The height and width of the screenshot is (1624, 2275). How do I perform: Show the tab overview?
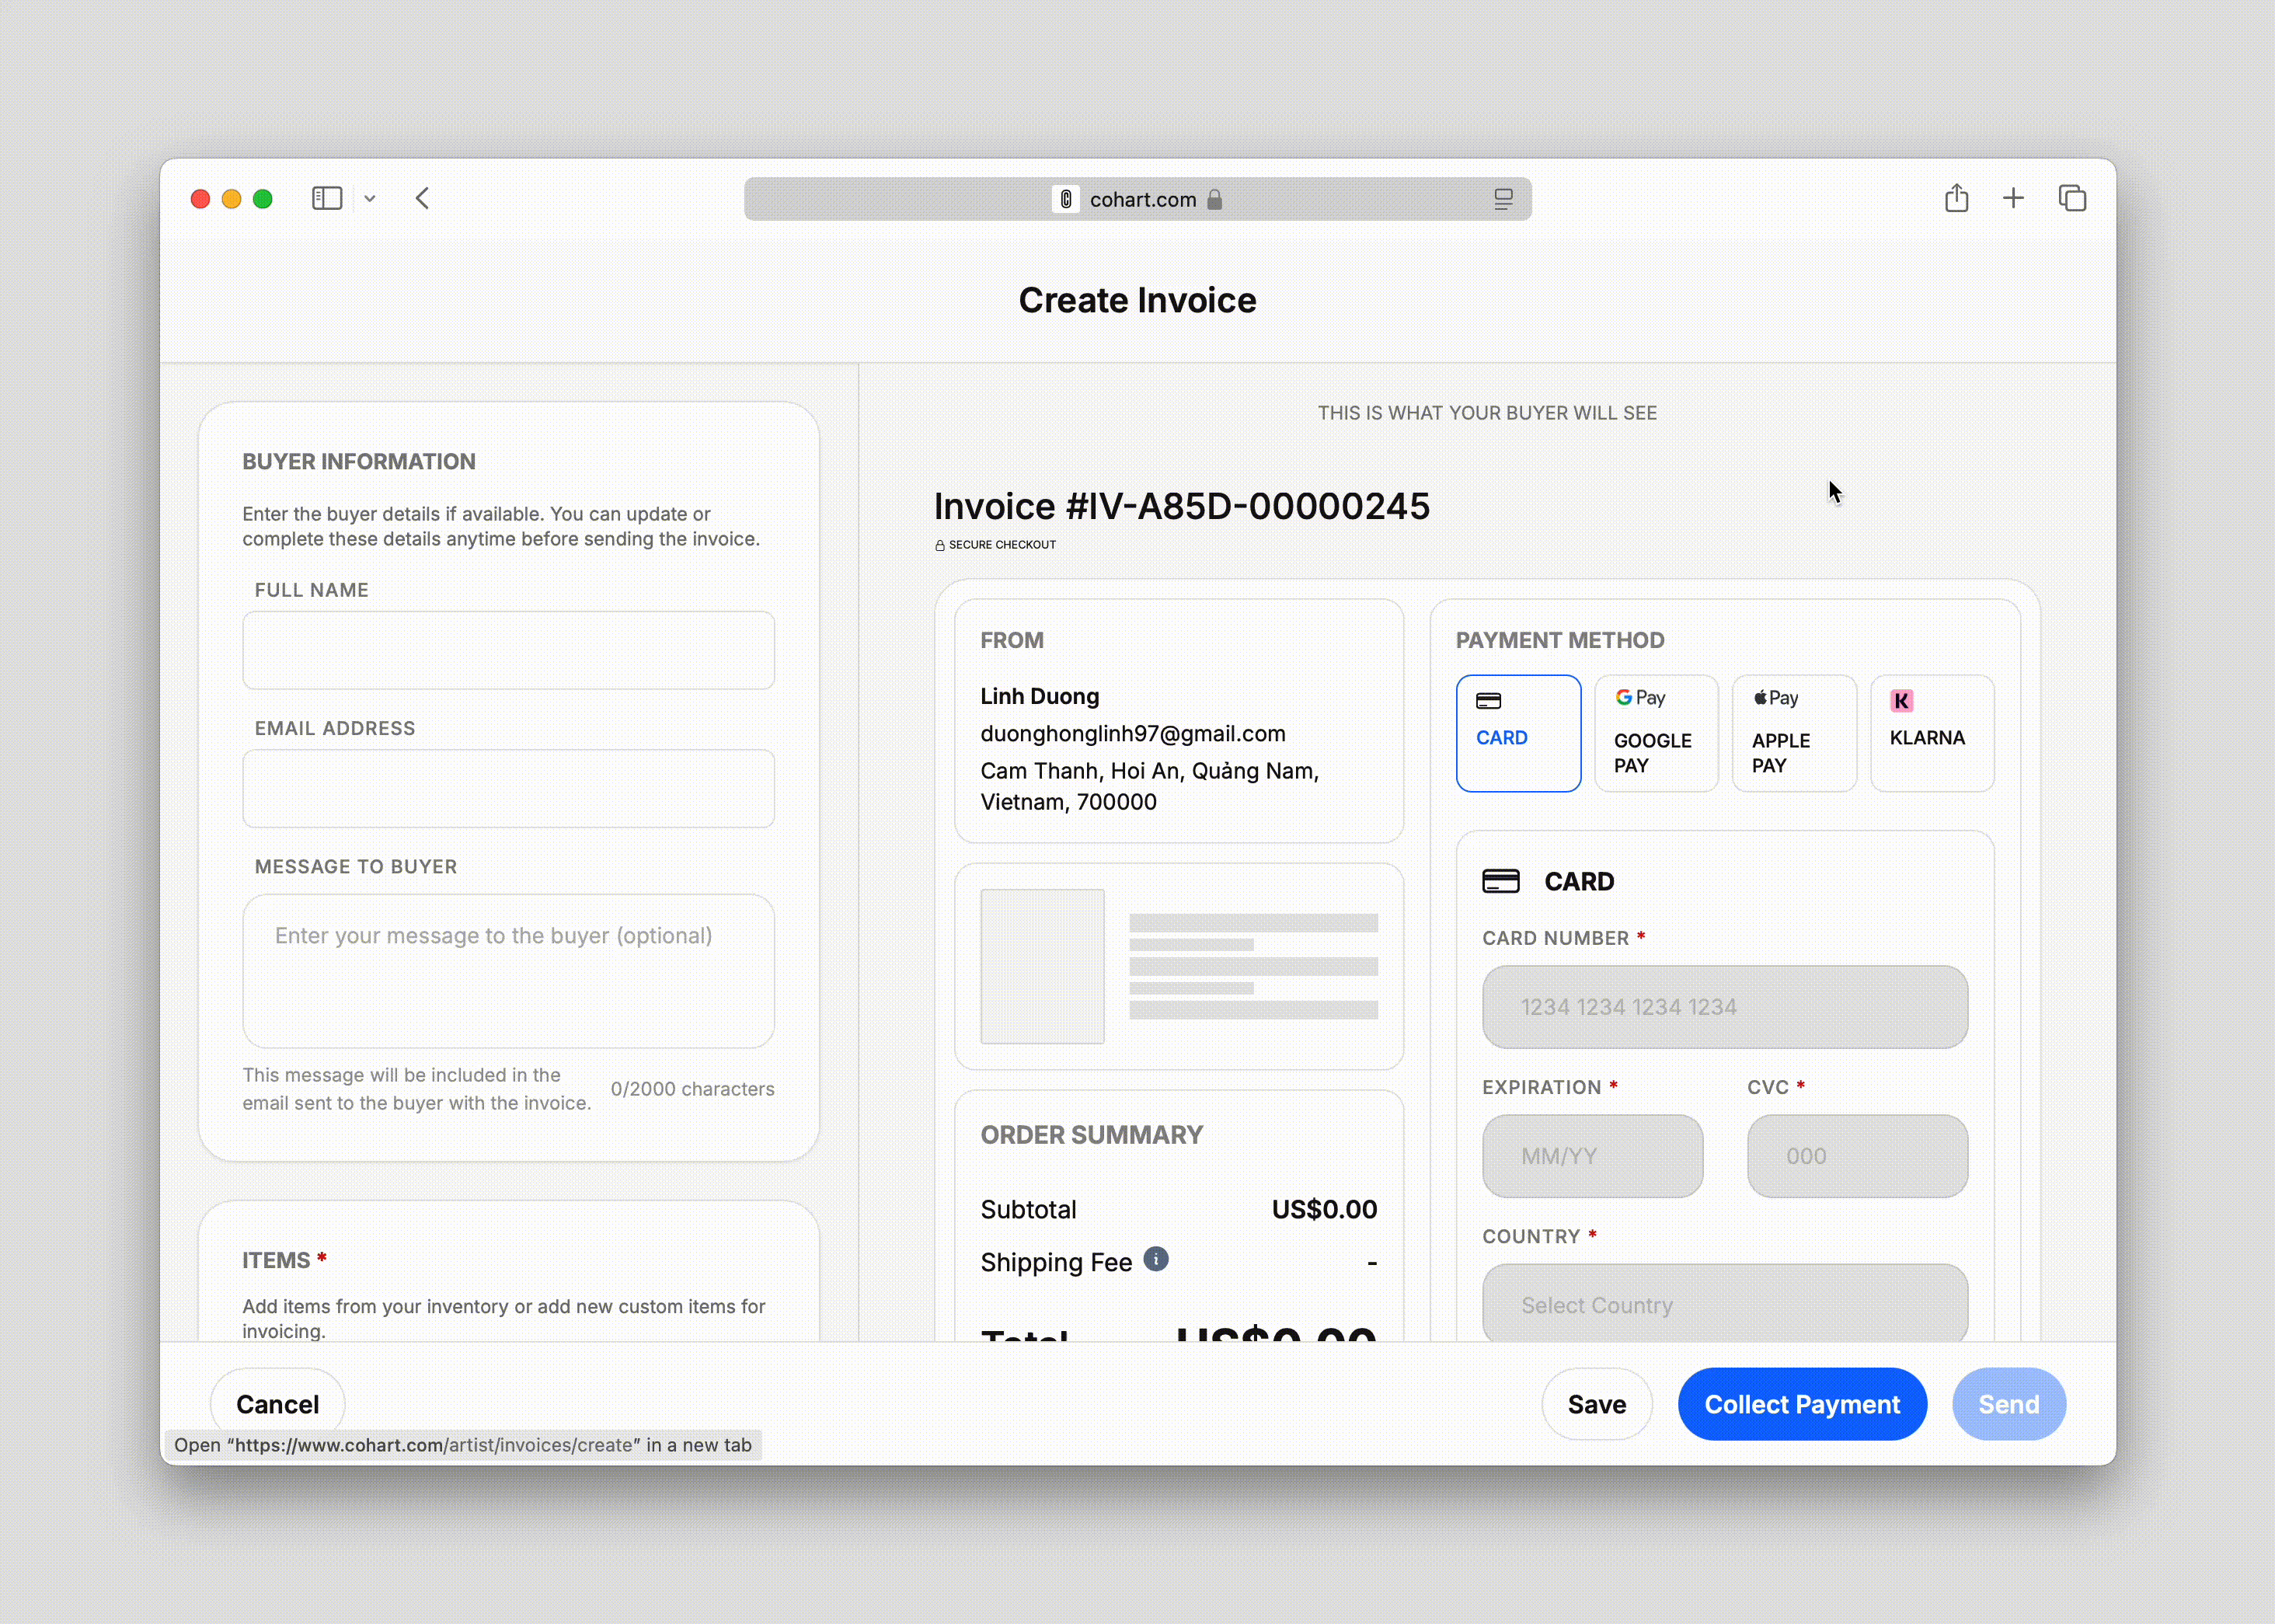2071,198
